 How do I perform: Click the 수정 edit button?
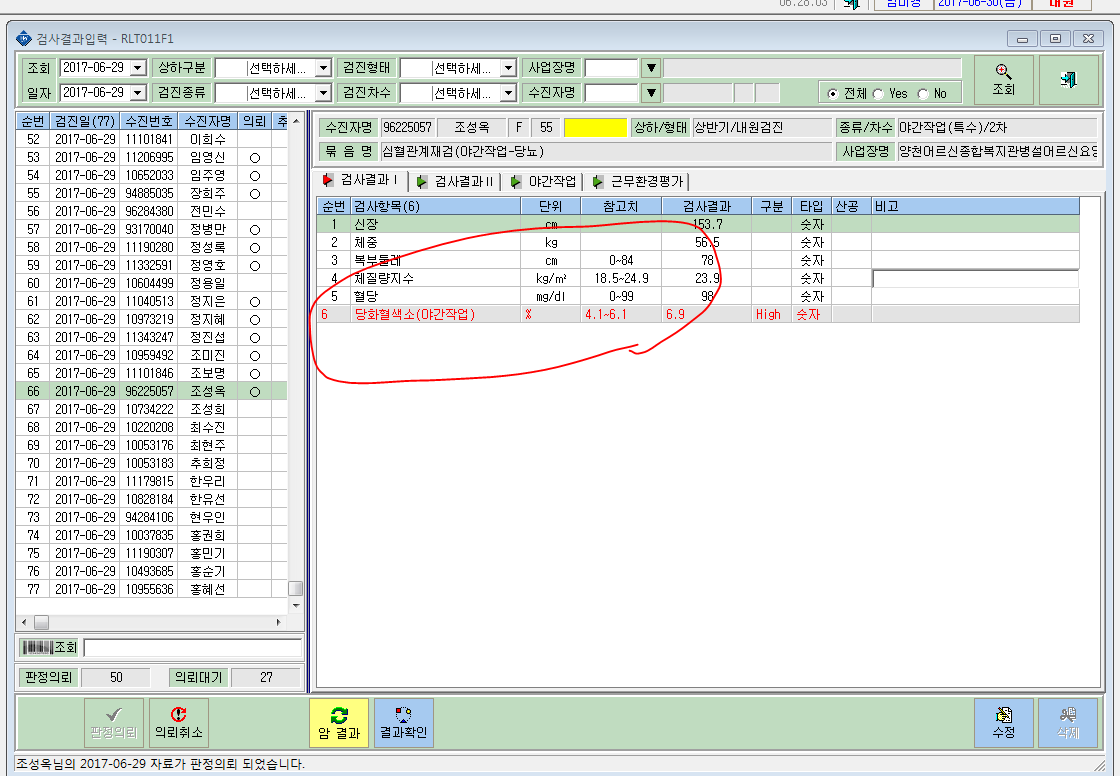pos(1004,722)
